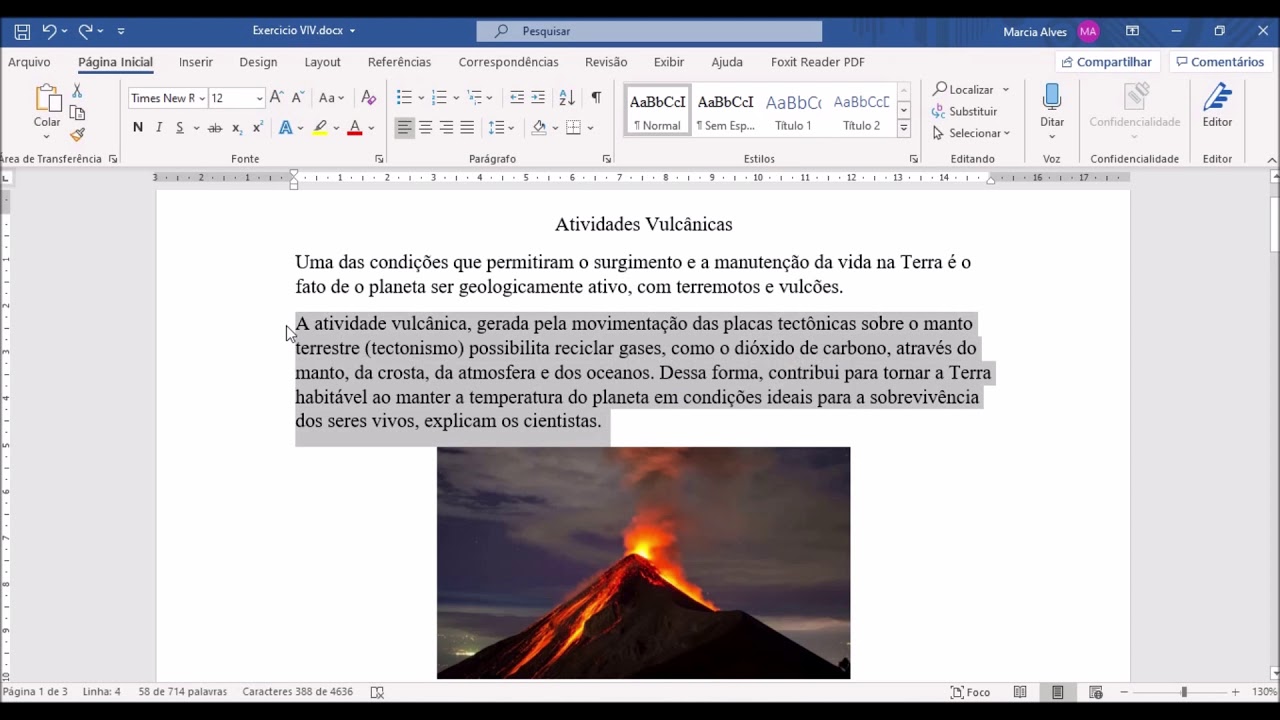
Task: Click the red font color button
Action: pos(354,128)
